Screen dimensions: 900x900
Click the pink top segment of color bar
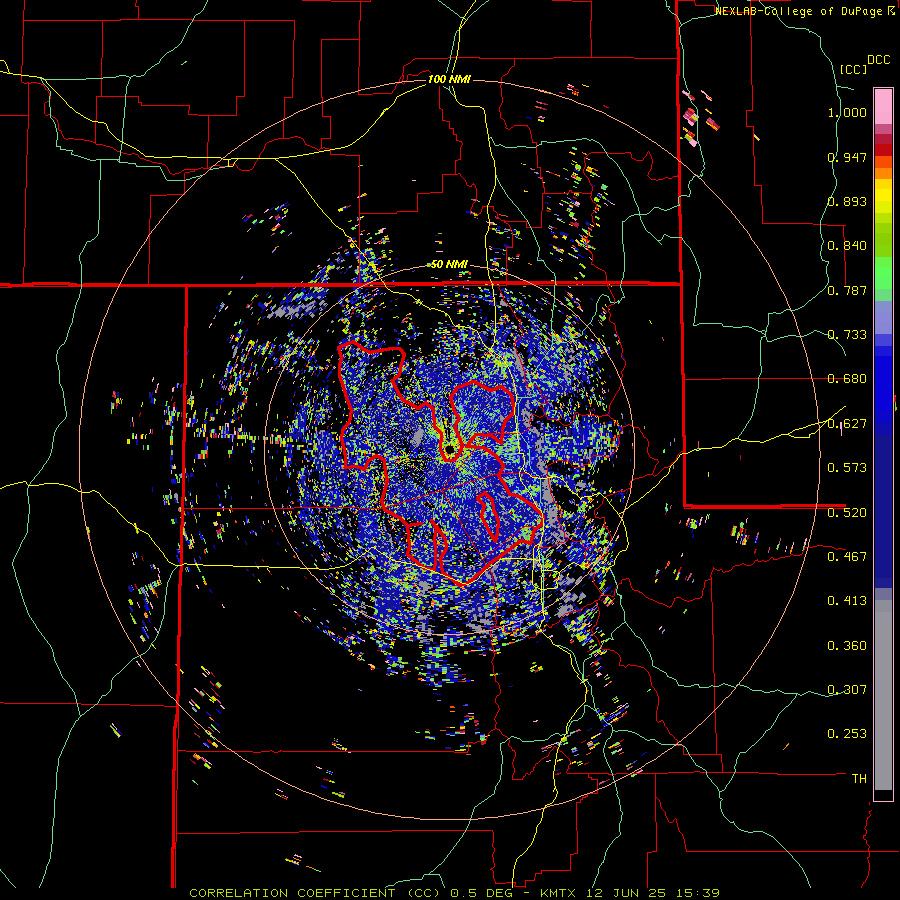click(883, 106)
